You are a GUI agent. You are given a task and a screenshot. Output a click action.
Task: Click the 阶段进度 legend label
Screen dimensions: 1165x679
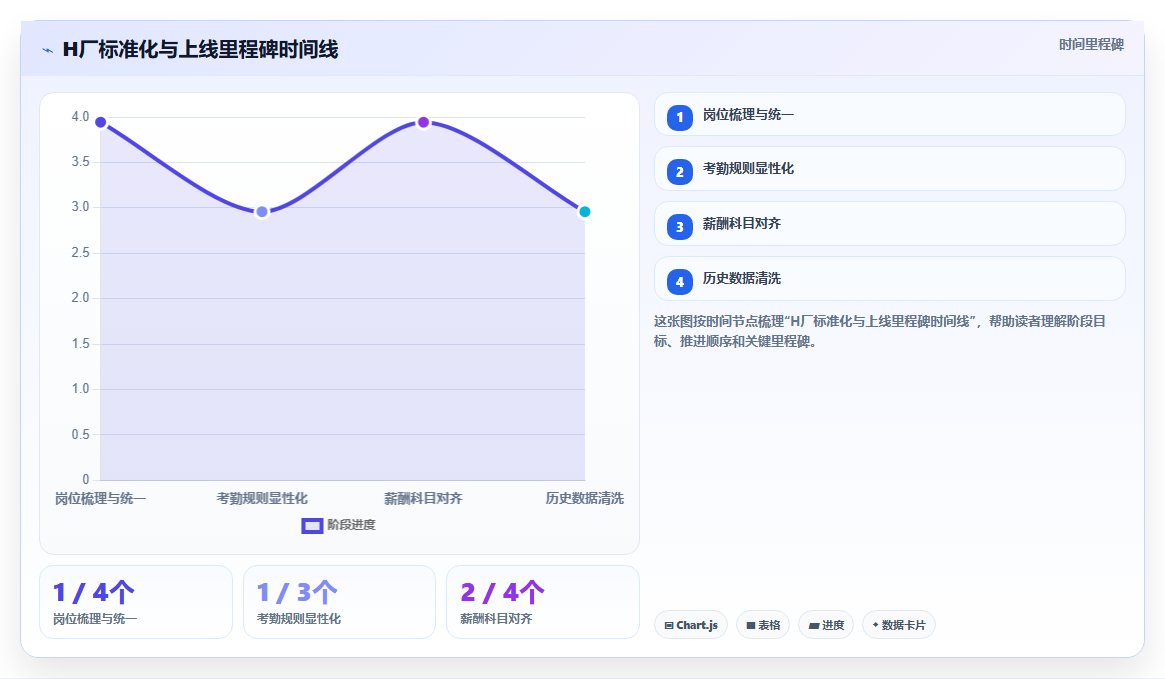click(x=351, y=525)
